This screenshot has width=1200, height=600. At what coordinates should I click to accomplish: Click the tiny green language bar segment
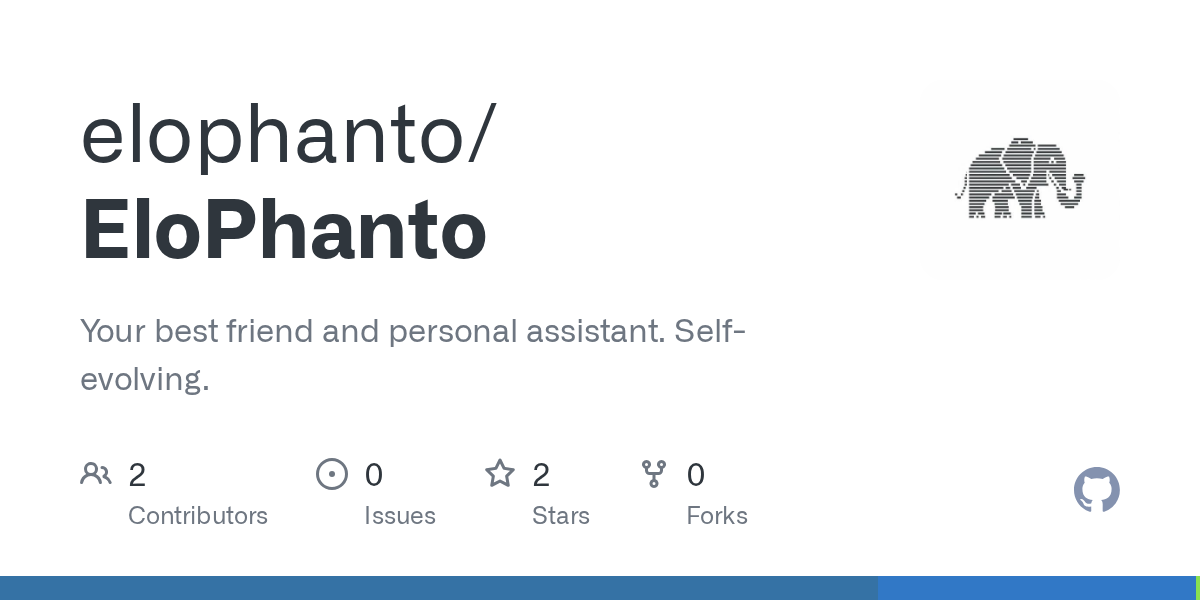pyautogui.click(x=1197, y=588)
